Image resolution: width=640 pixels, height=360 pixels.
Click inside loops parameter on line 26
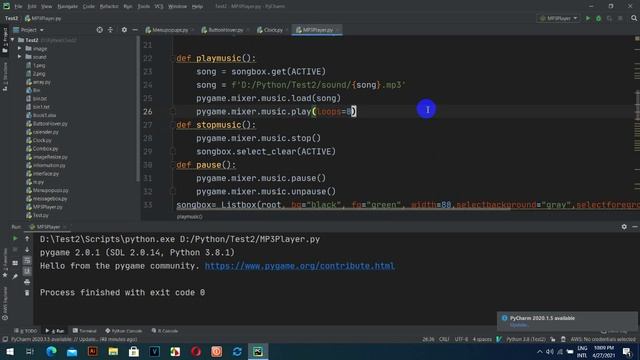tap(329, 111)
